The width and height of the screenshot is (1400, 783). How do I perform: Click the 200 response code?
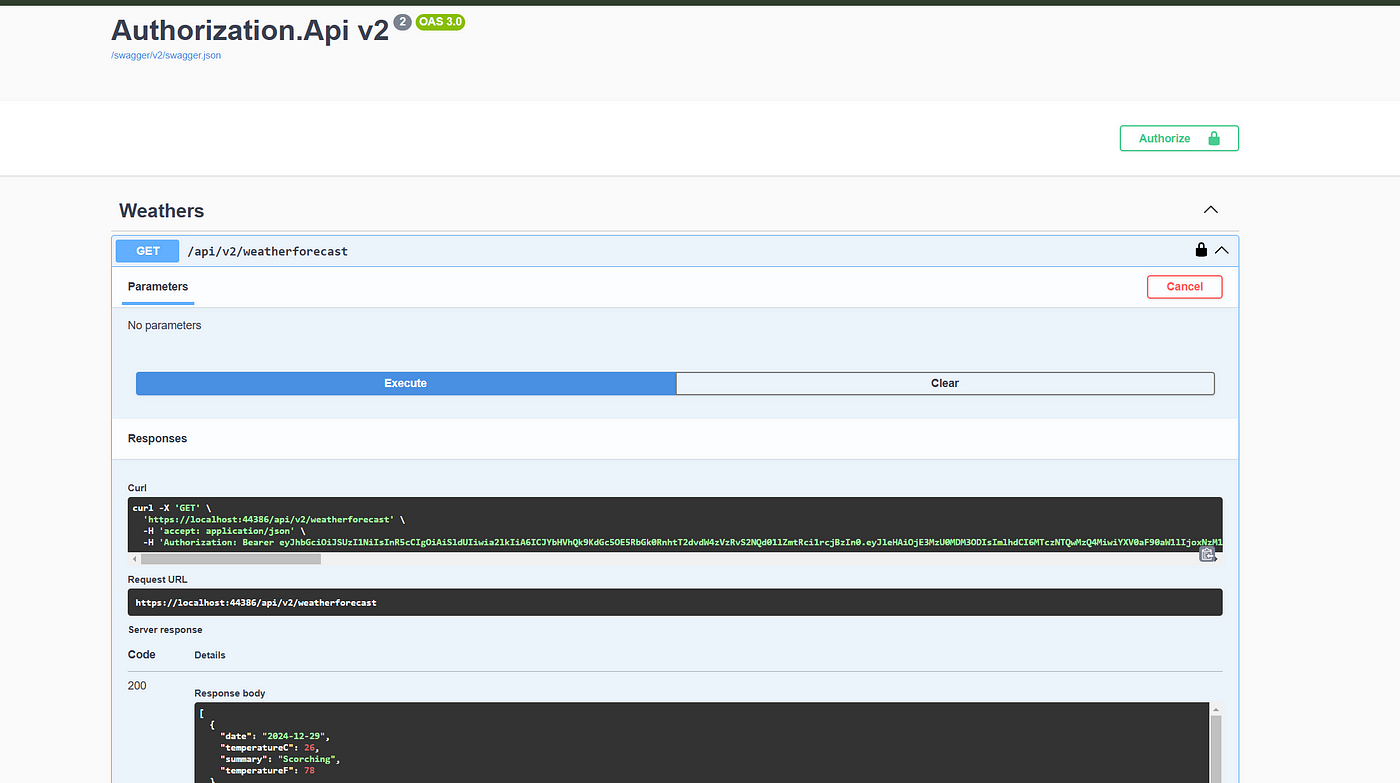tap(138, 686)
